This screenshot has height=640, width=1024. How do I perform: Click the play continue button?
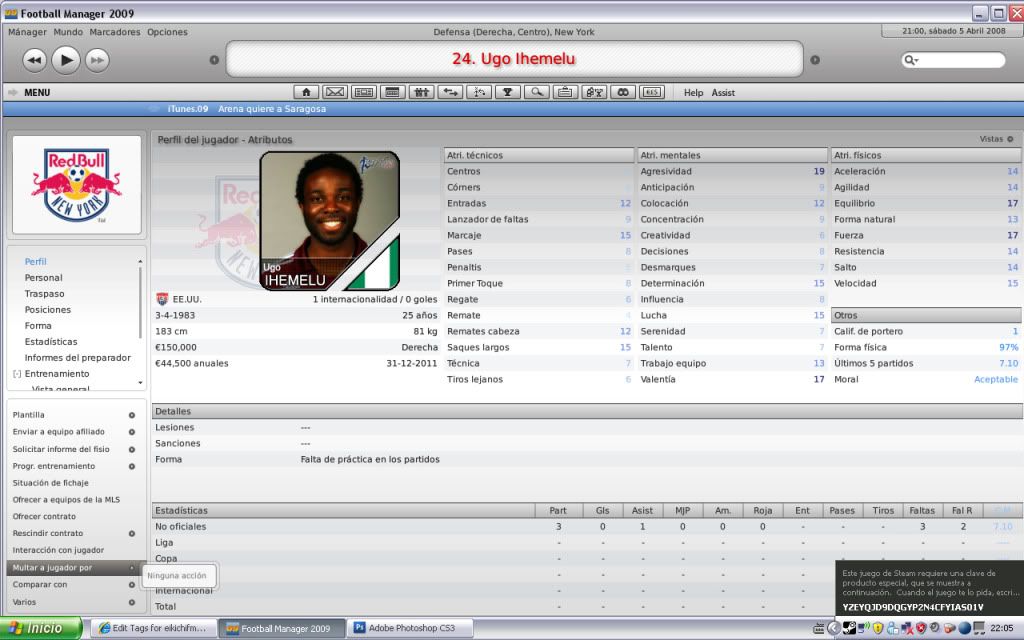tap(66, 60)
